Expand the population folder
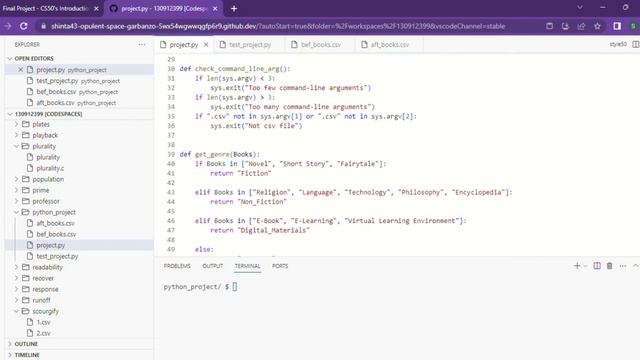Screen dimensions: 640x360 [16, 179]
